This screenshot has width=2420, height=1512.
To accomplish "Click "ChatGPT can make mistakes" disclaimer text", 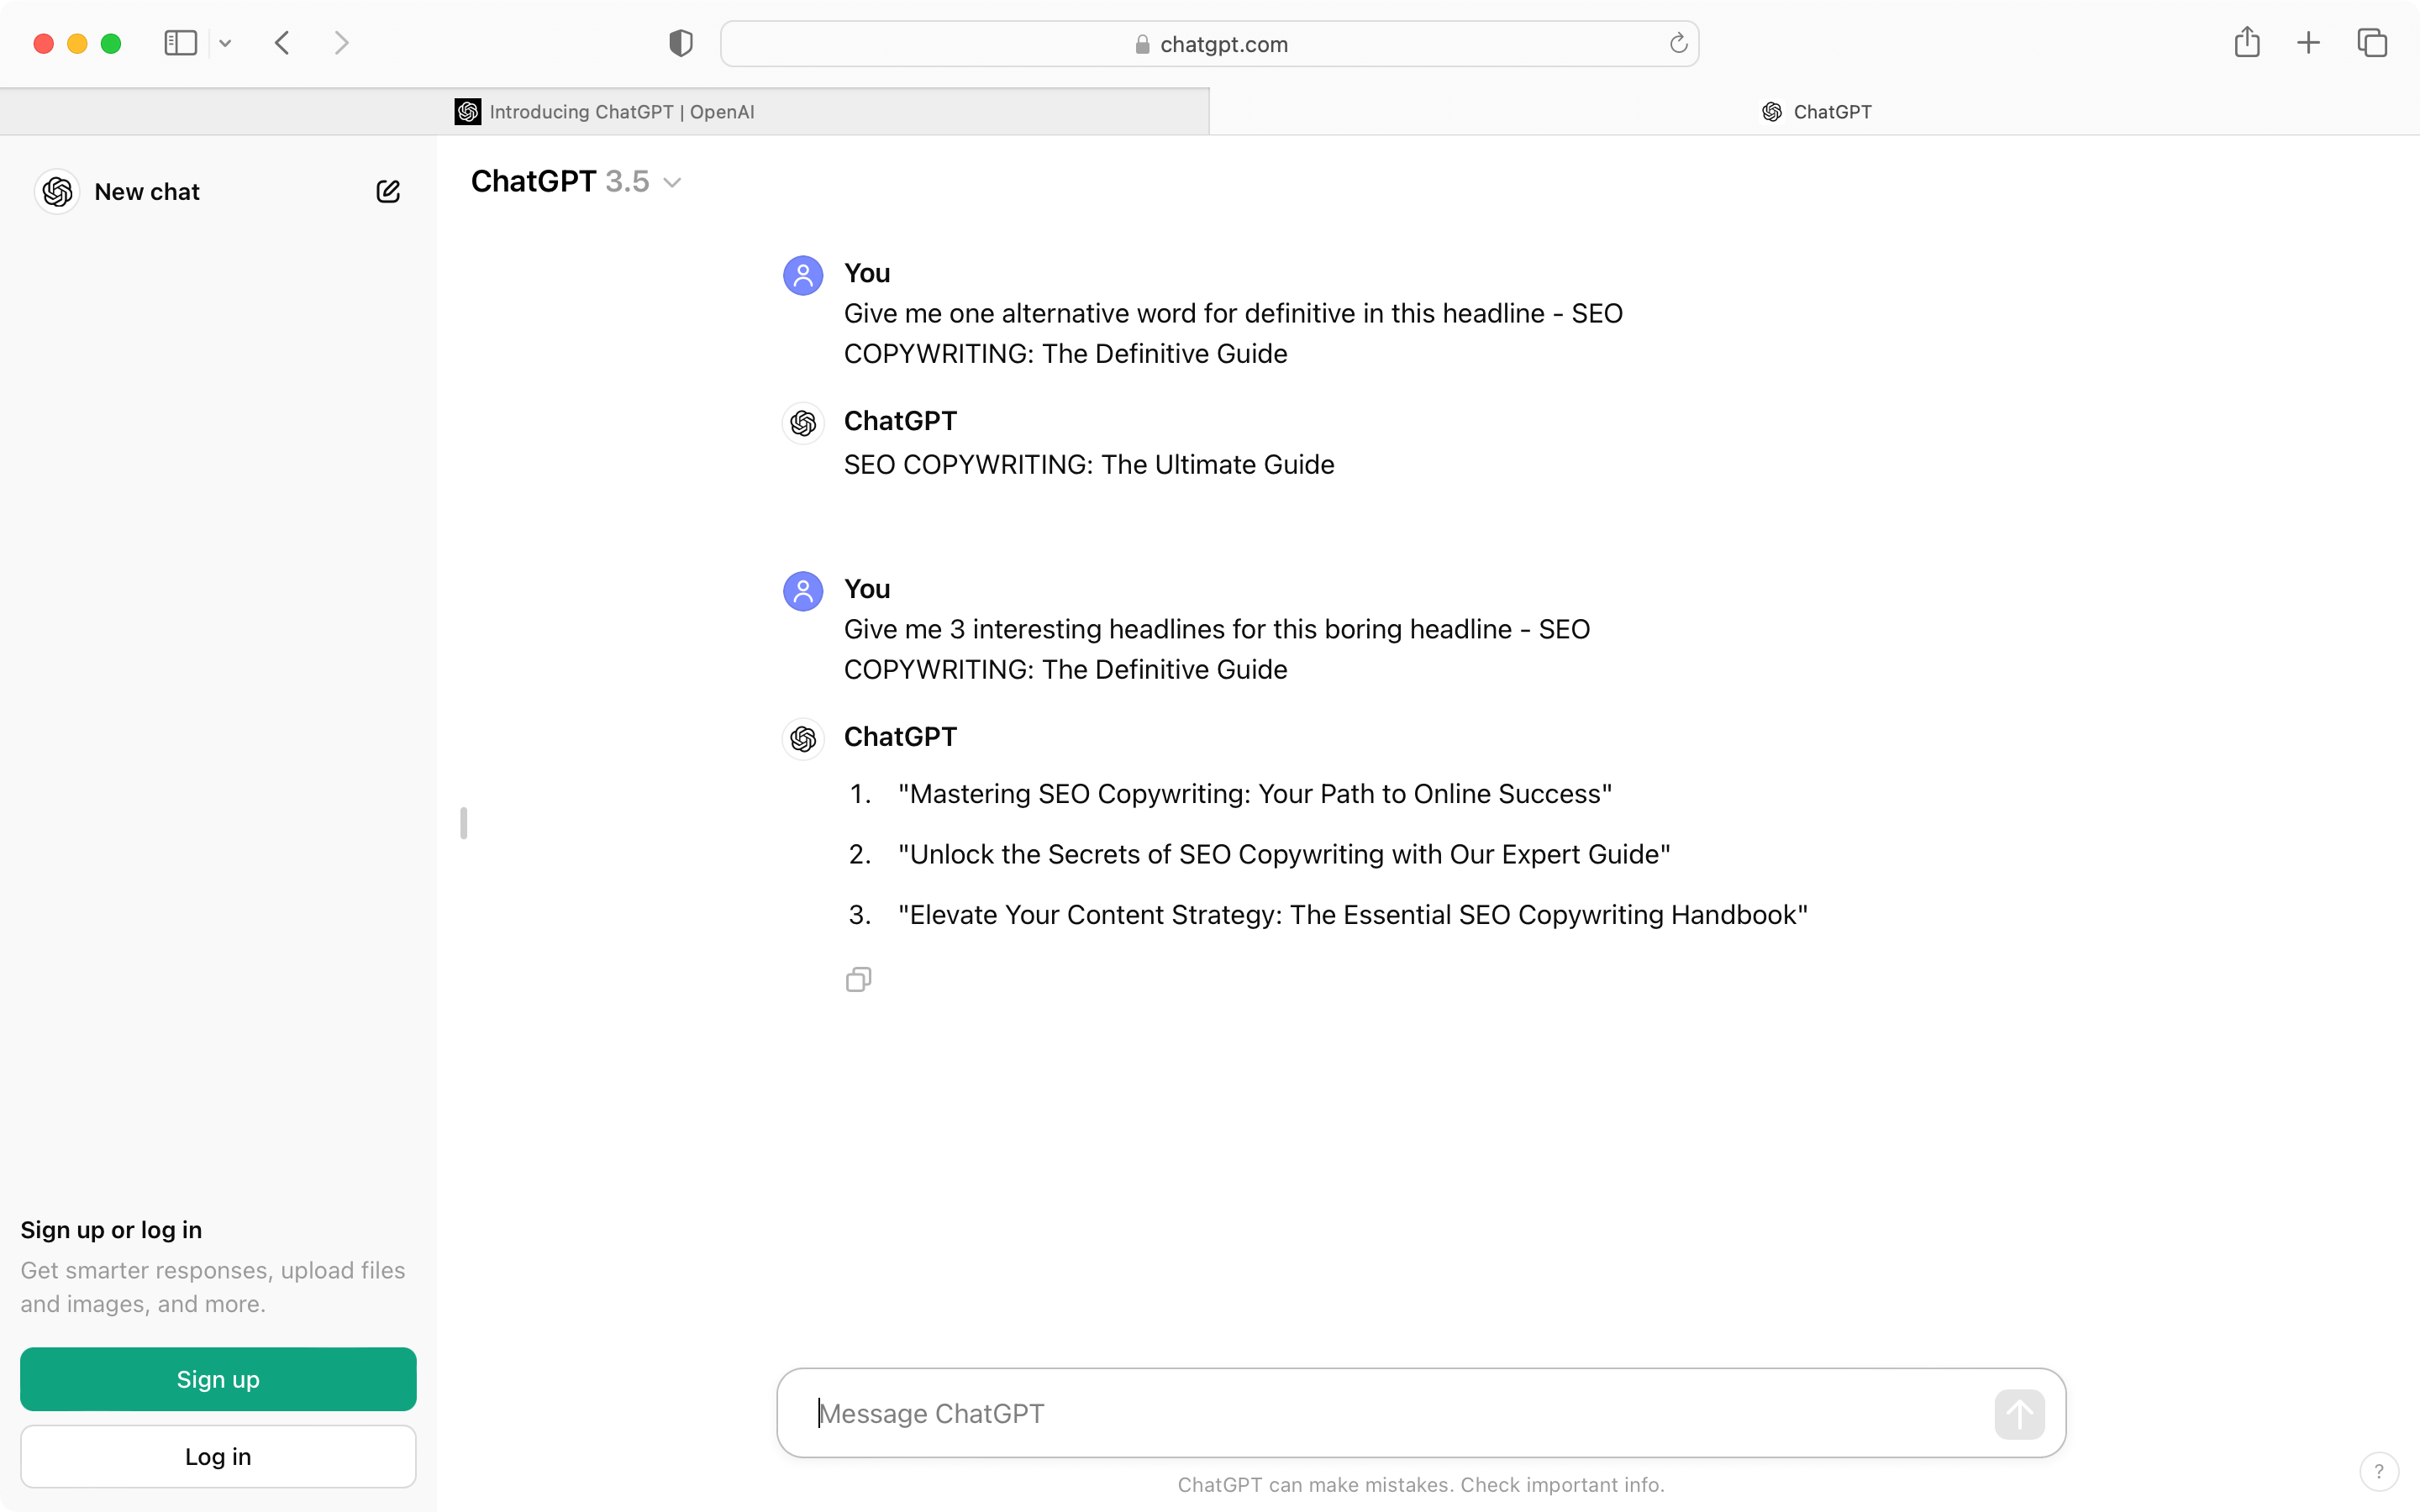I will [x=1421, y=1485].
